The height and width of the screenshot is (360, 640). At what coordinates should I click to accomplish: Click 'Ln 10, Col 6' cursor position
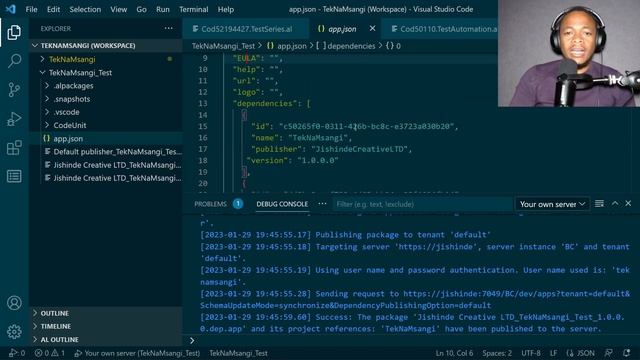(x=454, y=353)
